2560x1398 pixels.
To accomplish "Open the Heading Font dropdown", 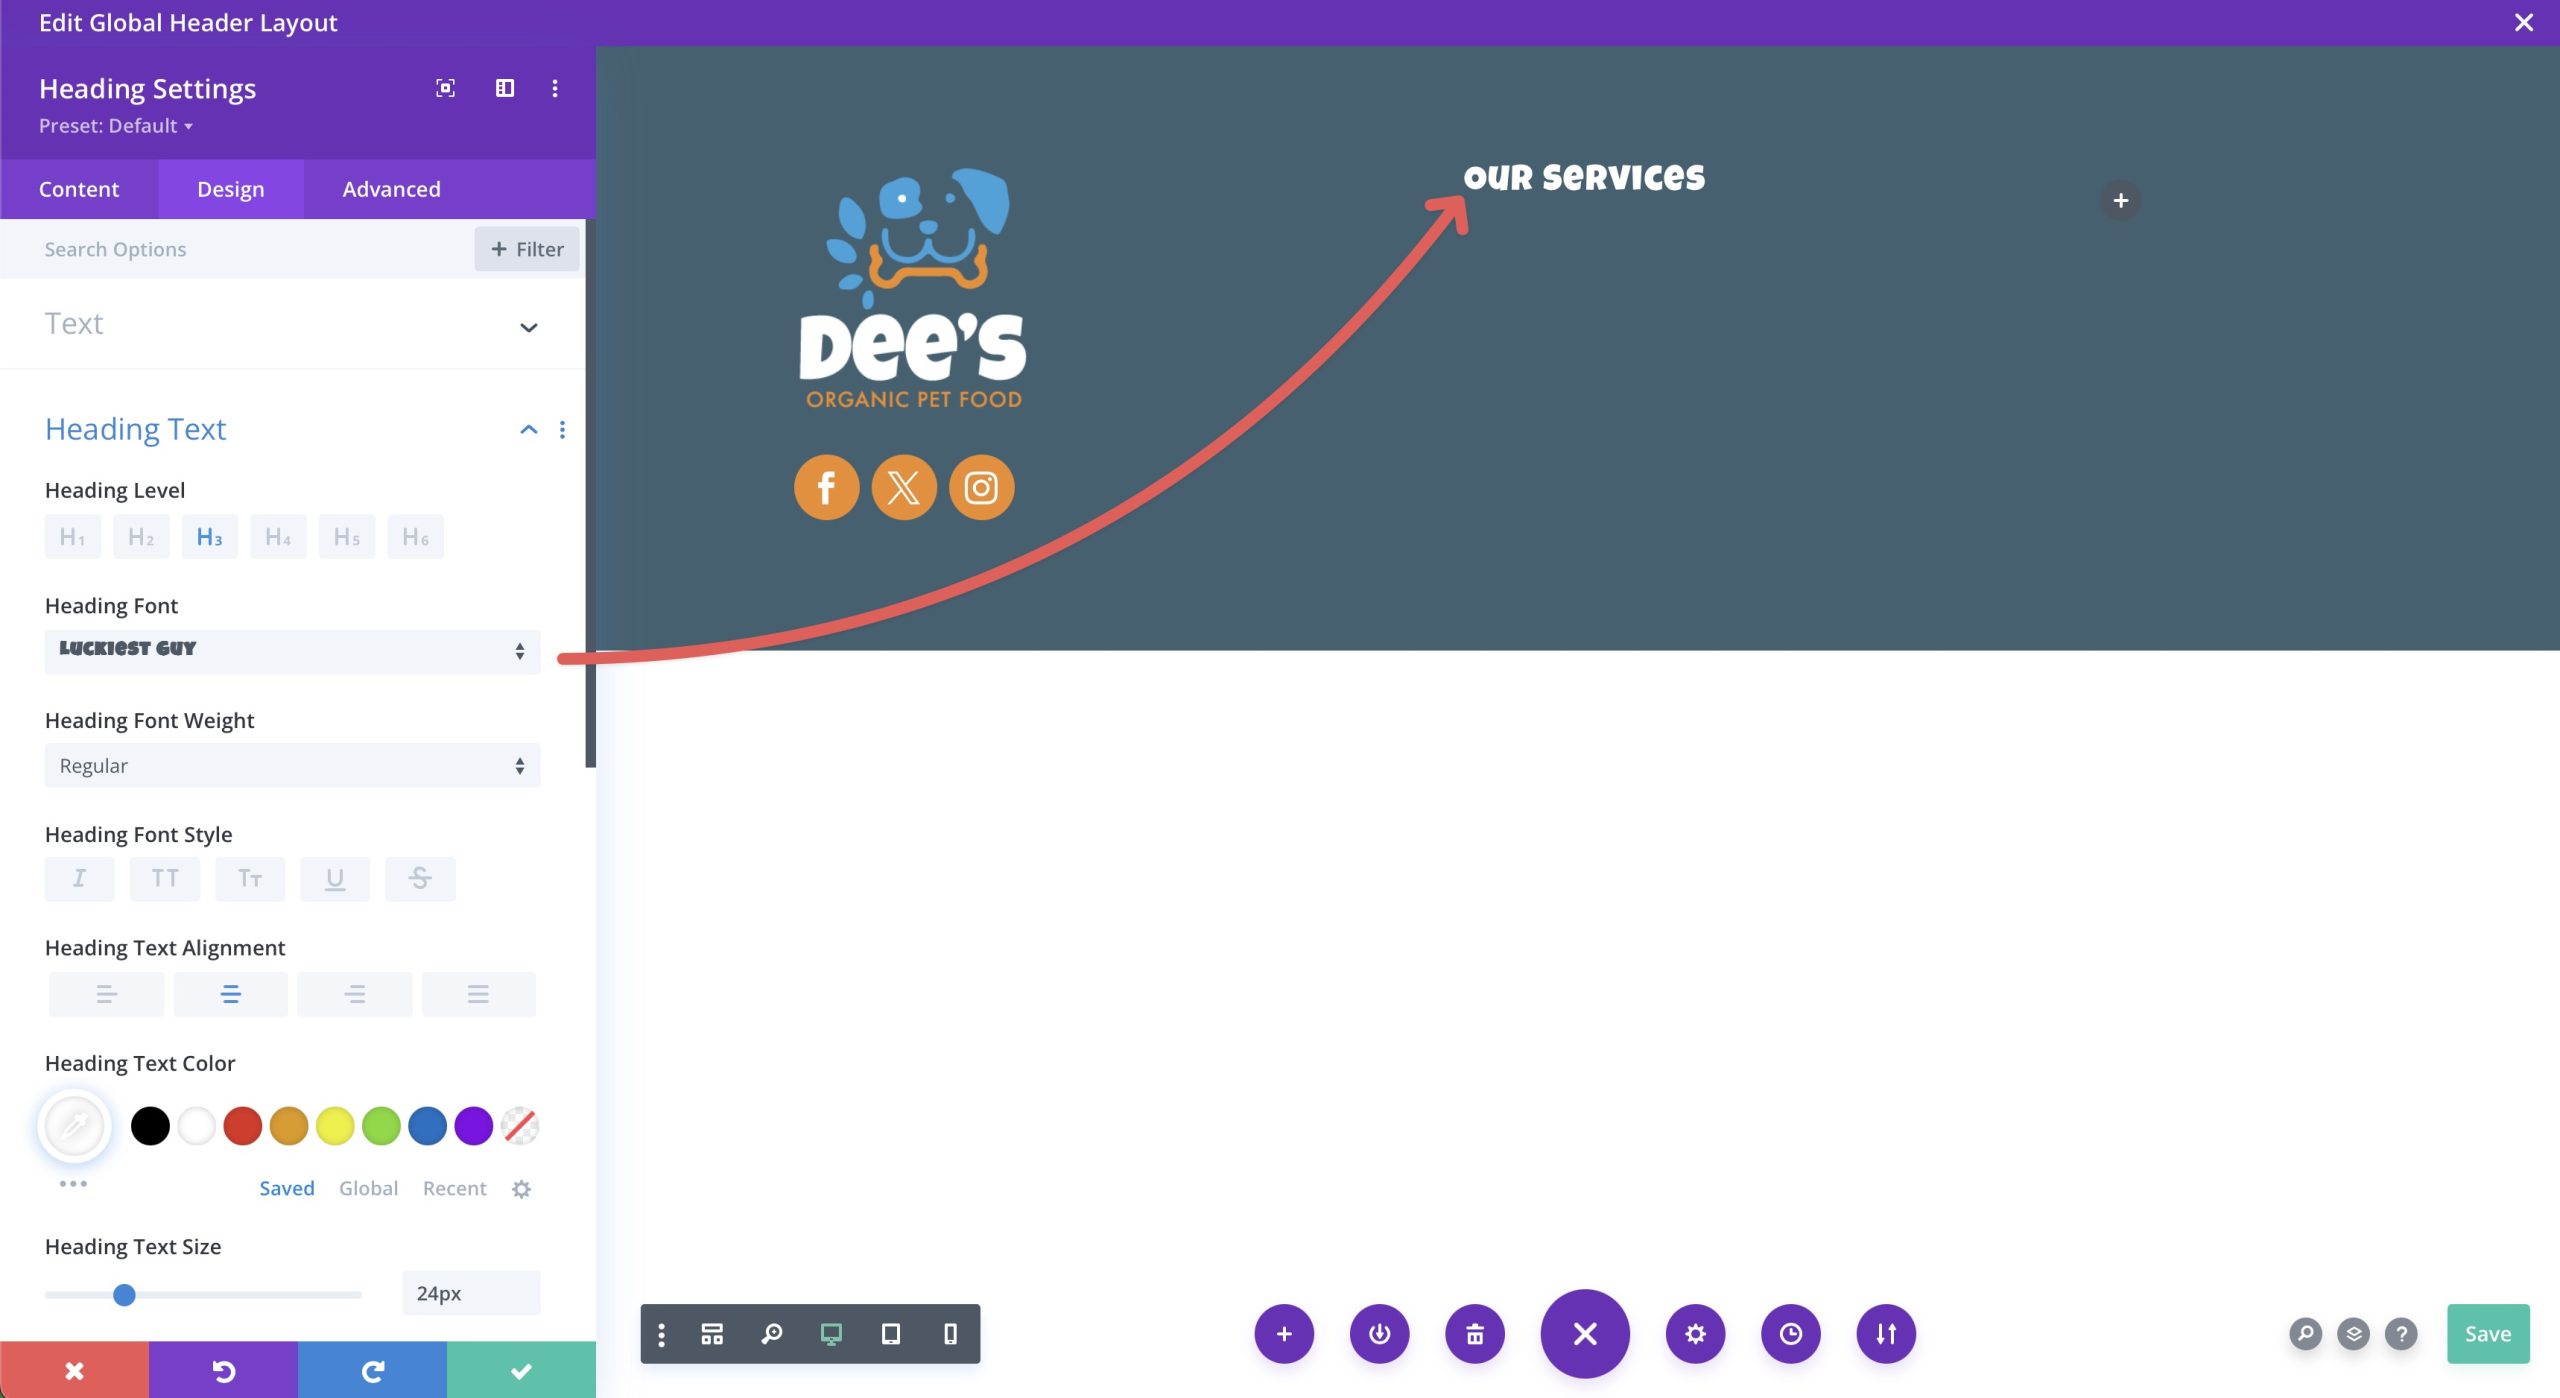I will coord(291,647).
